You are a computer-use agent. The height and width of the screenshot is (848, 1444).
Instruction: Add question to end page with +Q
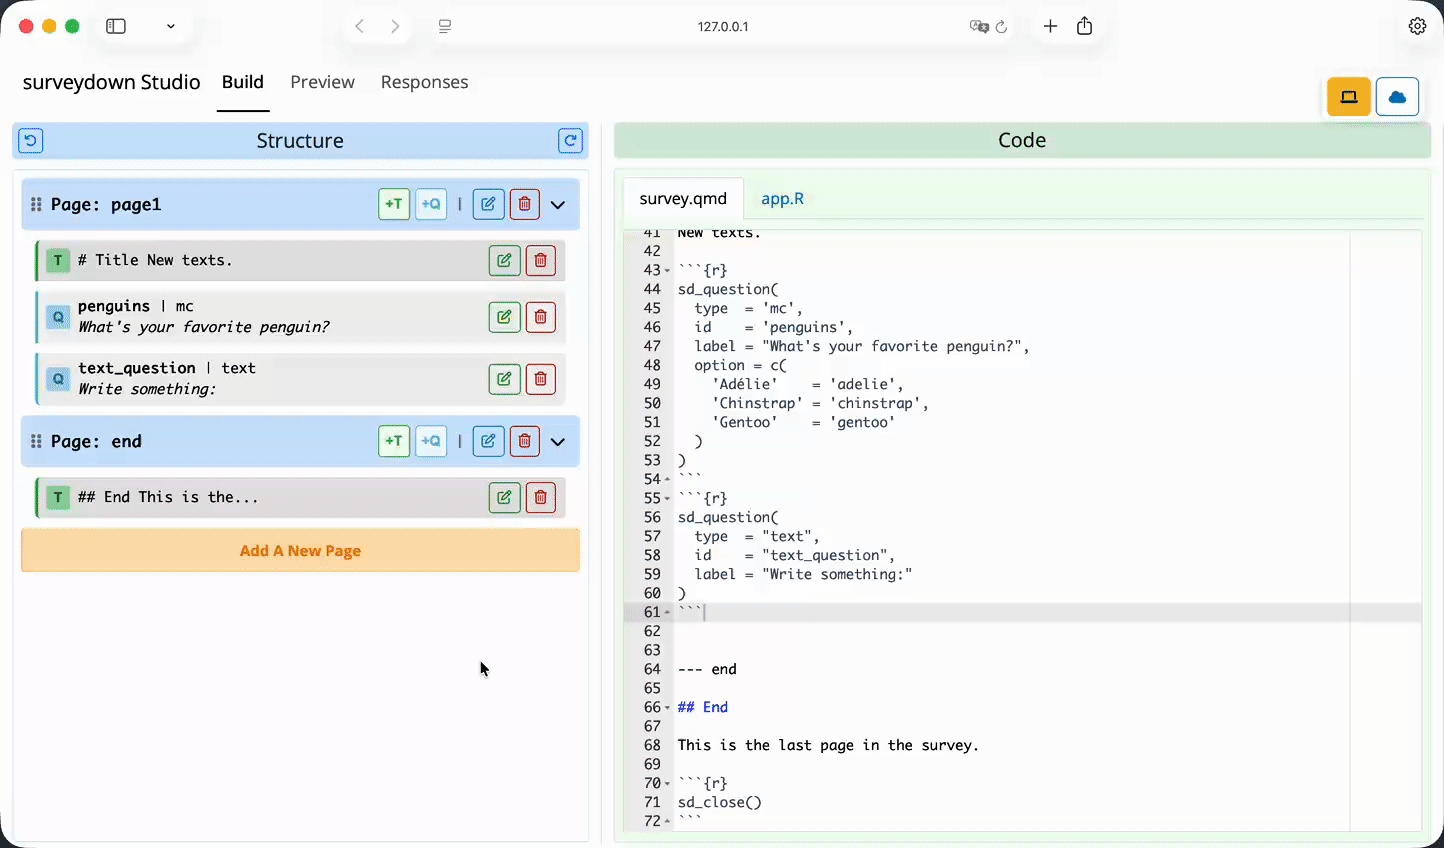(x=431, y=441)
